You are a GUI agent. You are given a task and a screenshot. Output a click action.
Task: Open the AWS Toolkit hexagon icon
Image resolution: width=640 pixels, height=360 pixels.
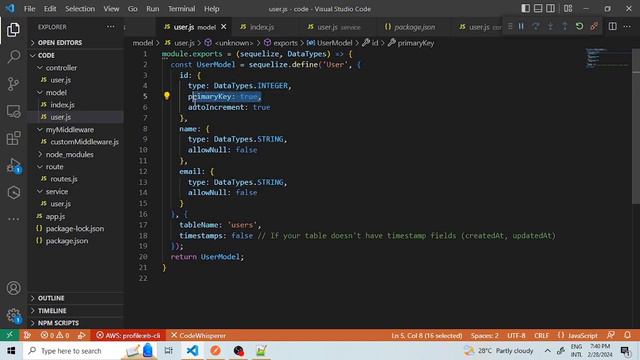[x=13, y=192]
